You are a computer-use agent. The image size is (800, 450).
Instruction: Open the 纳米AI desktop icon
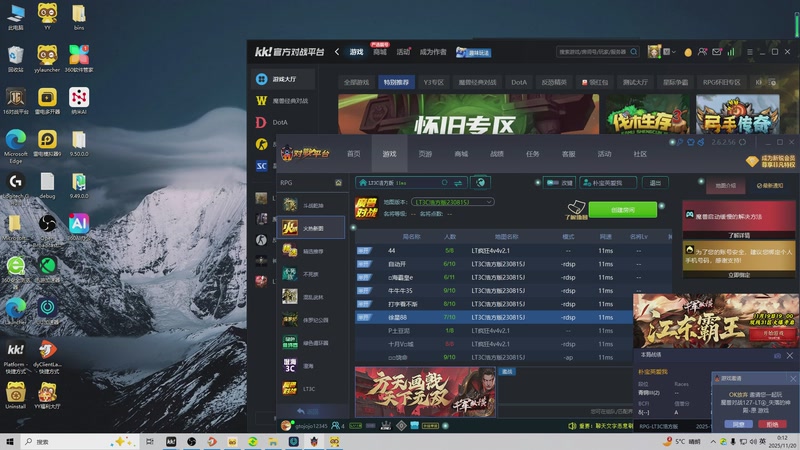pos(79,101)
